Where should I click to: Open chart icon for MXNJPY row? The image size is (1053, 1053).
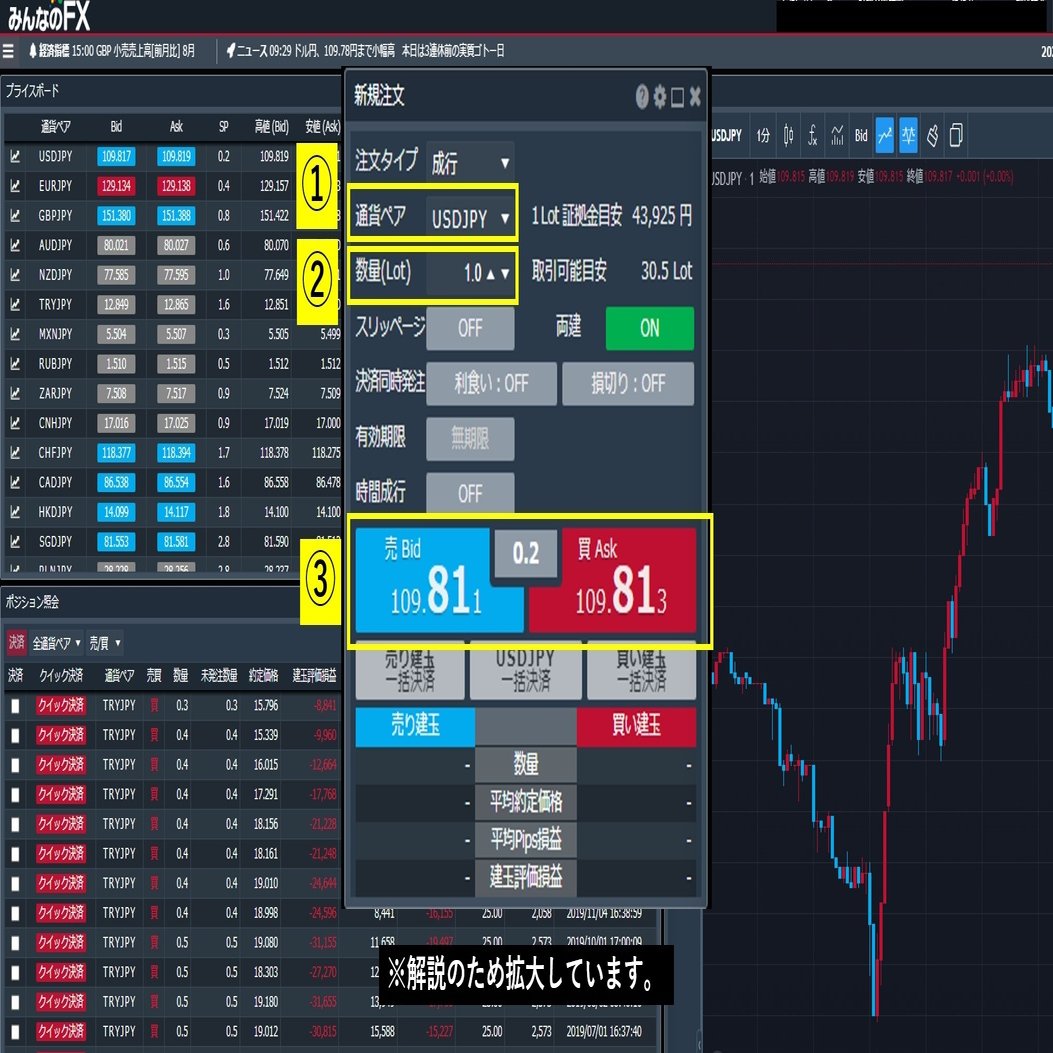(15, 334)
